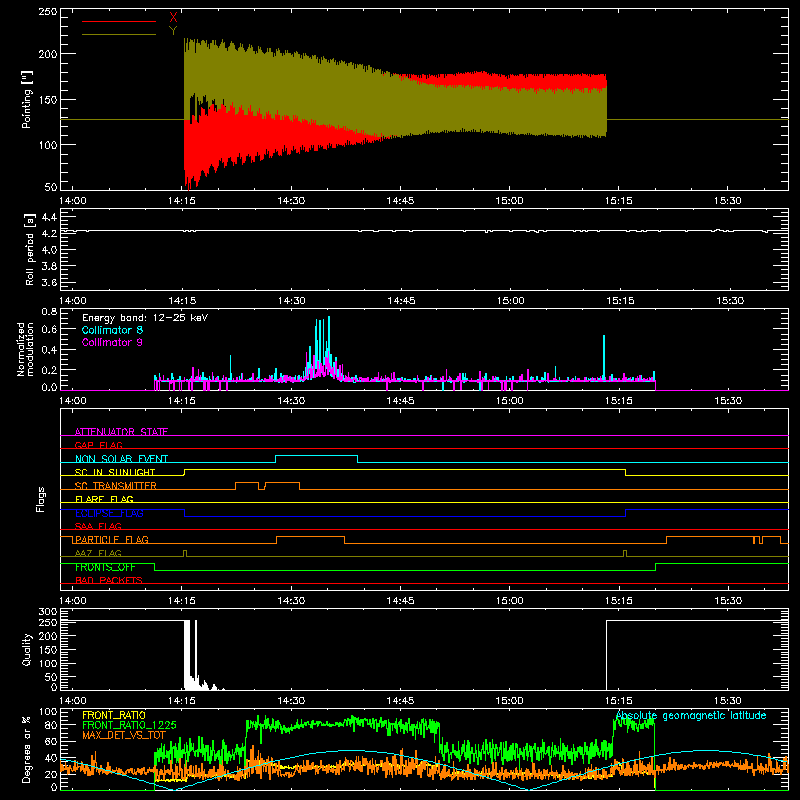Click the 250 value on Pointing axis

pos(47,12)
